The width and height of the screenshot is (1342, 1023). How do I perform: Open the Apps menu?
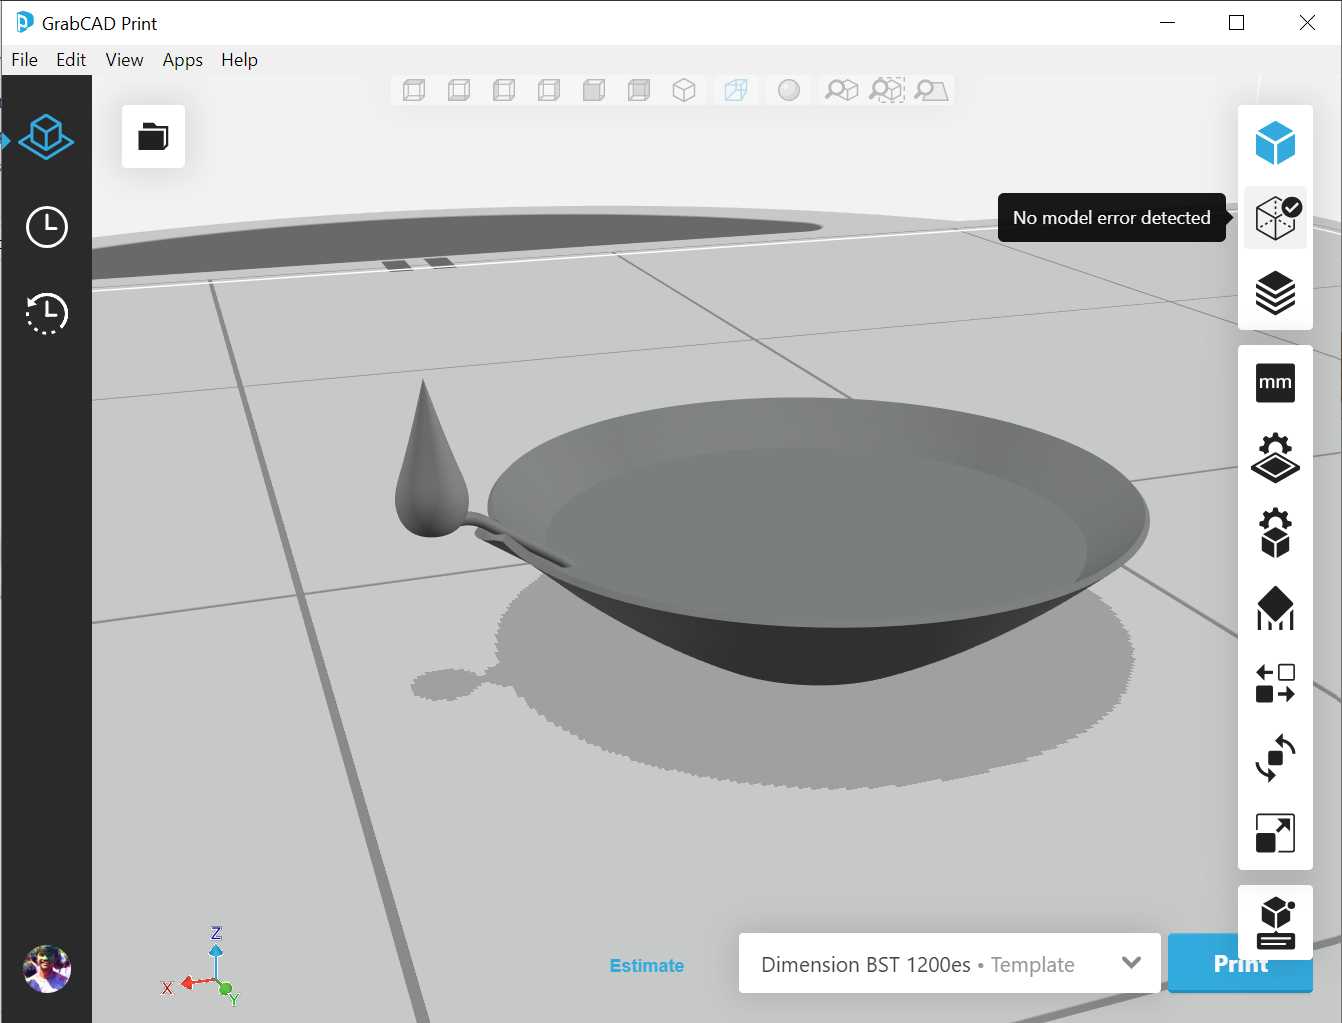[183, 60]
